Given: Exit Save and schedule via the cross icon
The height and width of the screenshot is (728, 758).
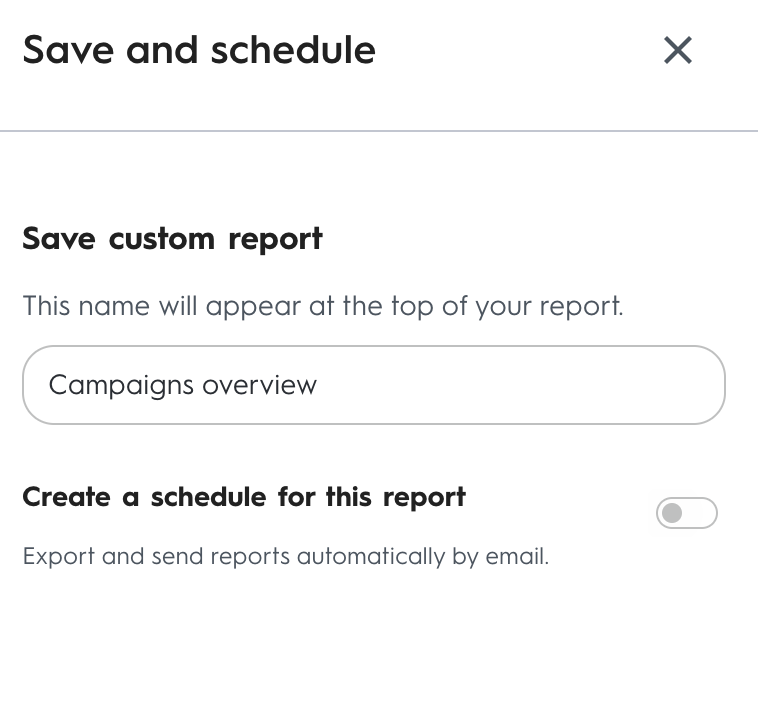Looking at the screenshot, I should click(x=678, y=50).
